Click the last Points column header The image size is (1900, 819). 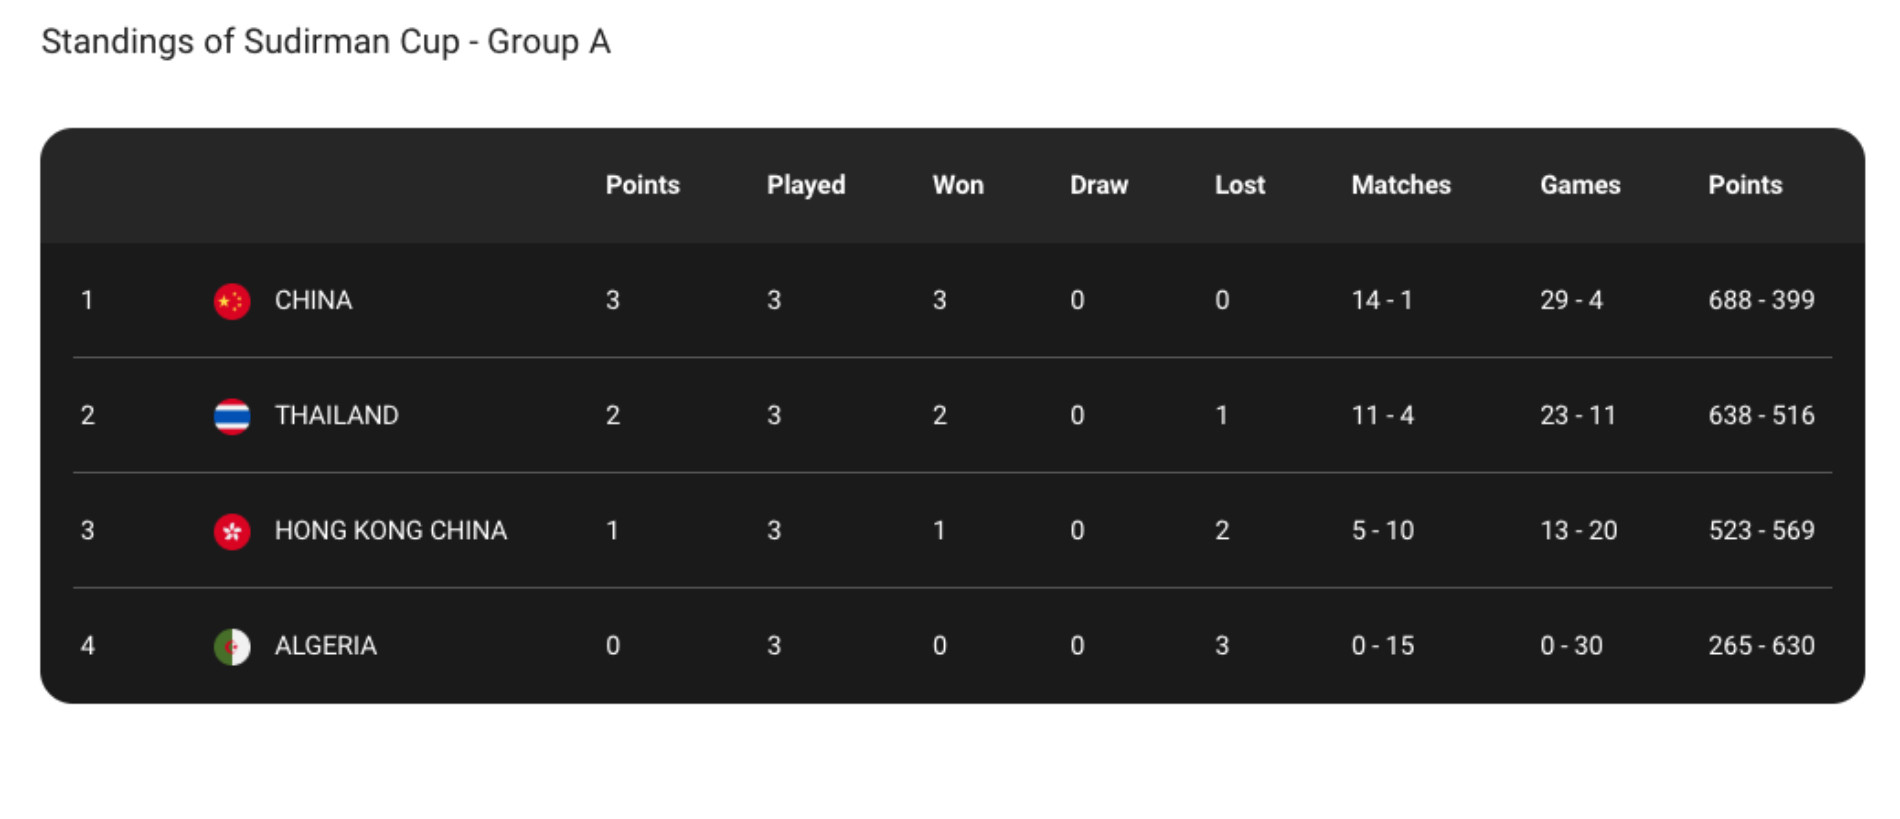1745,185
